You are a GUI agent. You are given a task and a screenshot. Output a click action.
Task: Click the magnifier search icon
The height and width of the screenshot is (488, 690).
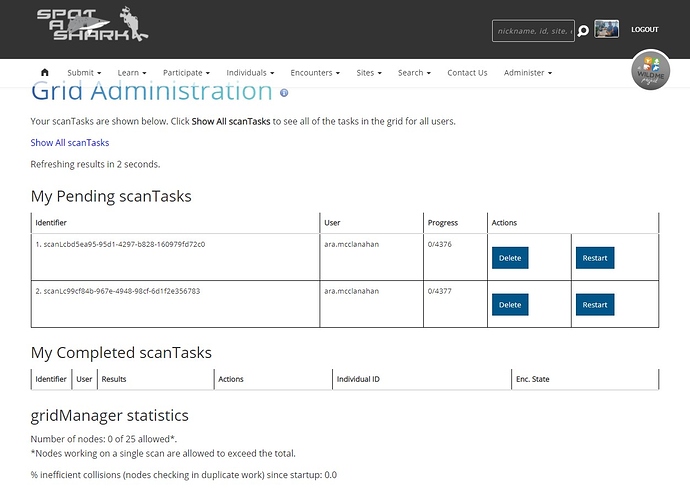click(583, 31)
